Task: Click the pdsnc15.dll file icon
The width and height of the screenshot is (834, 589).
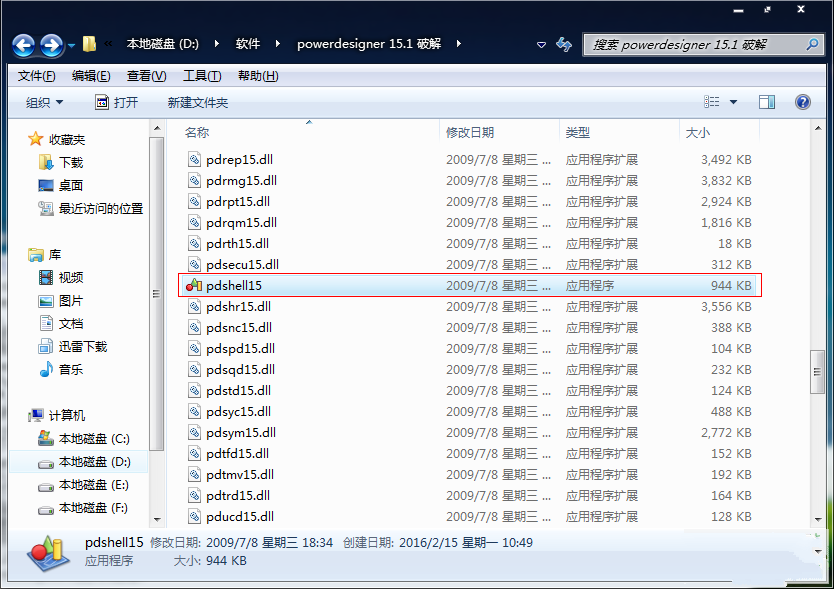Action: (195, 327)
